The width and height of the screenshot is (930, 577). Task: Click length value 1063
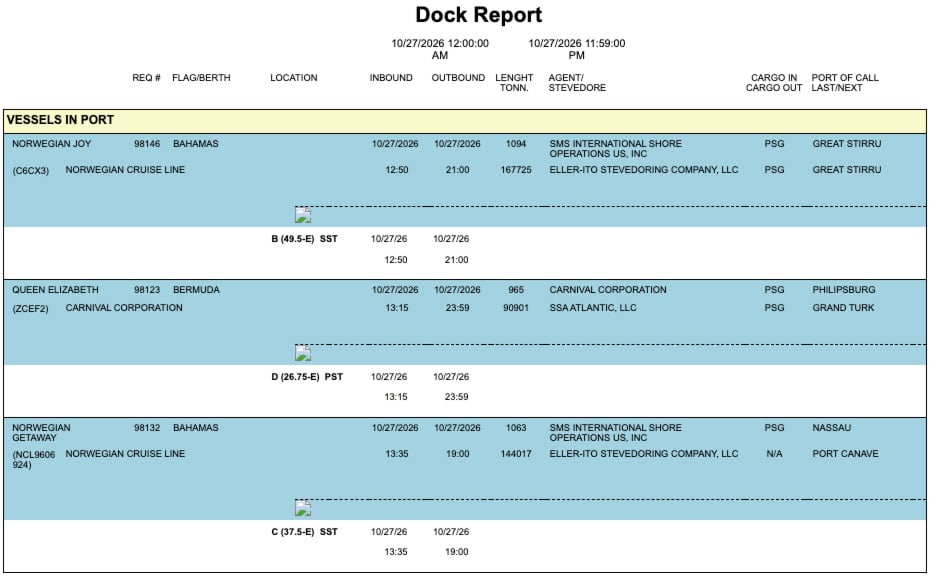(516, 428)
